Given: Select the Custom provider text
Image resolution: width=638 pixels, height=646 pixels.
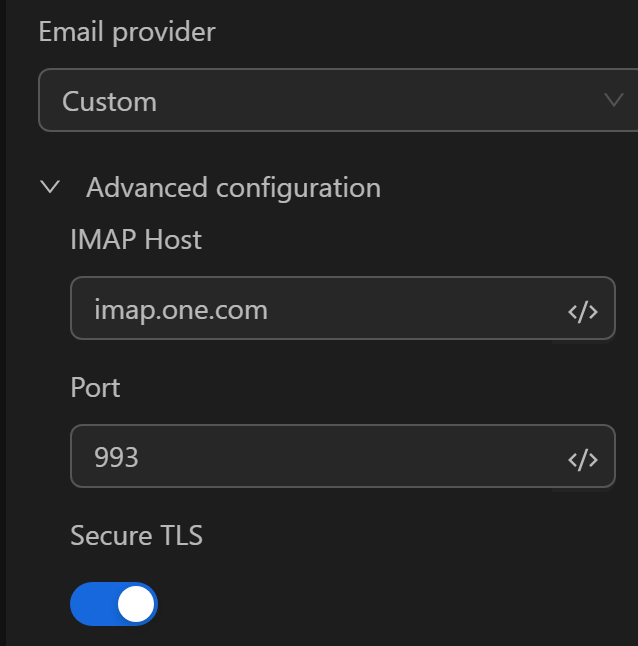Looking at the screenshot, I should (x=109, y=102).
